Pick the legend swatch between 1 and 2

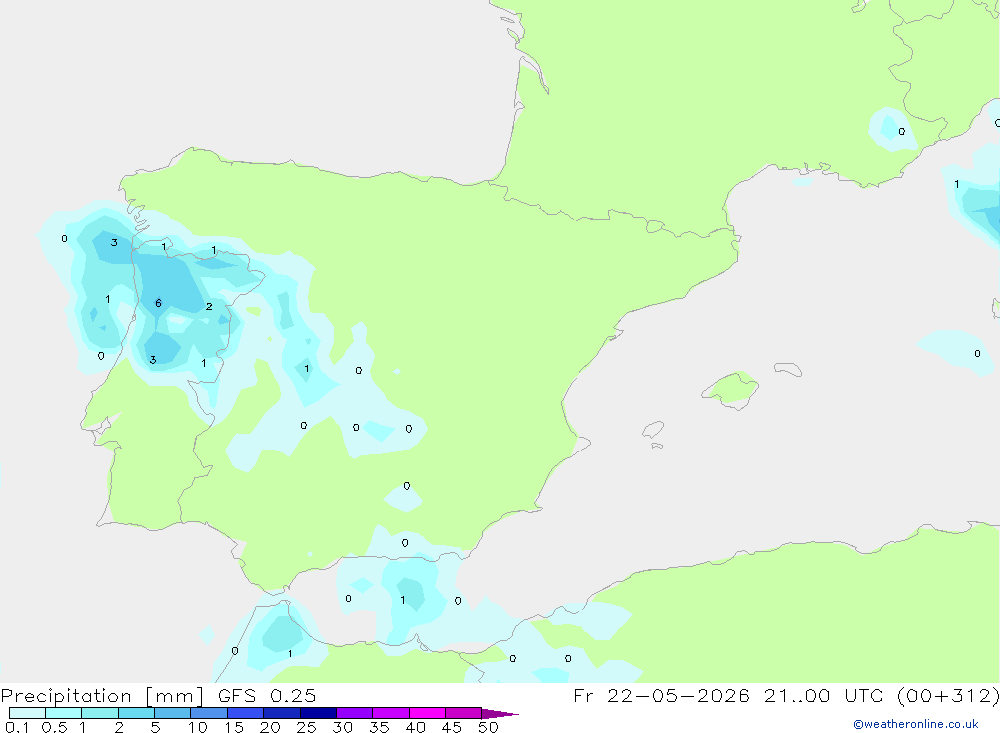pyautogui.click(x=99, y=713)
